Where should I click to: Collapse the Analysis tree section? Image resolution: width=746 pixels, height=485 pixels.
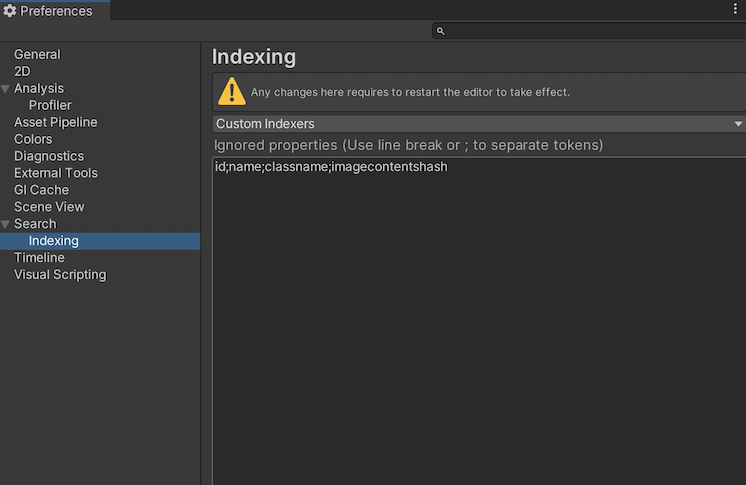(x=6, y=89)
